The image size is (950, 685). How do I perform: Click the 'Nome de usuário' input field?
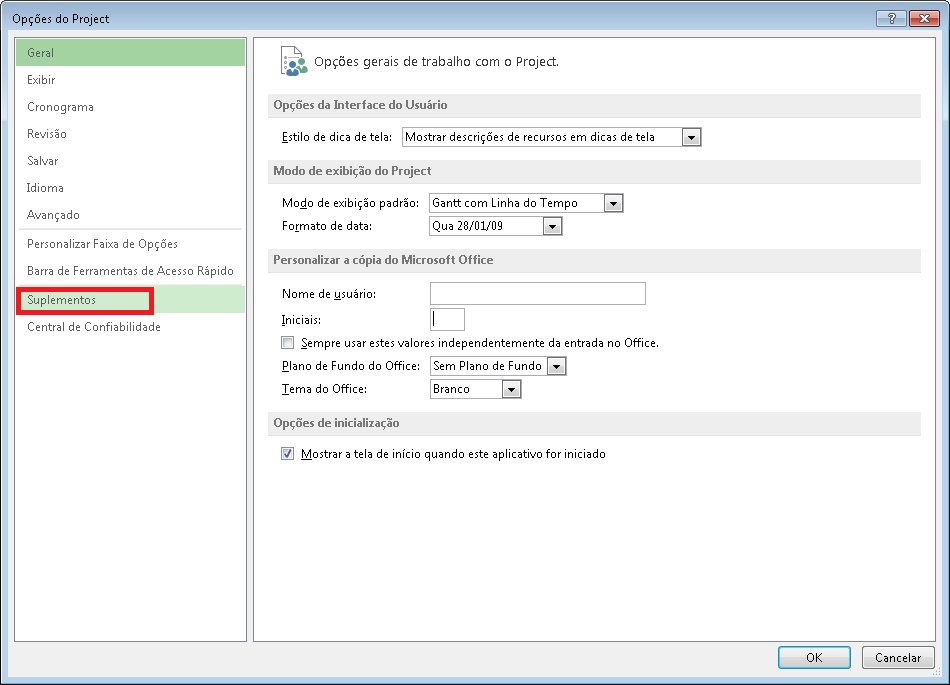pyautogui.click(x=537, y=293)
